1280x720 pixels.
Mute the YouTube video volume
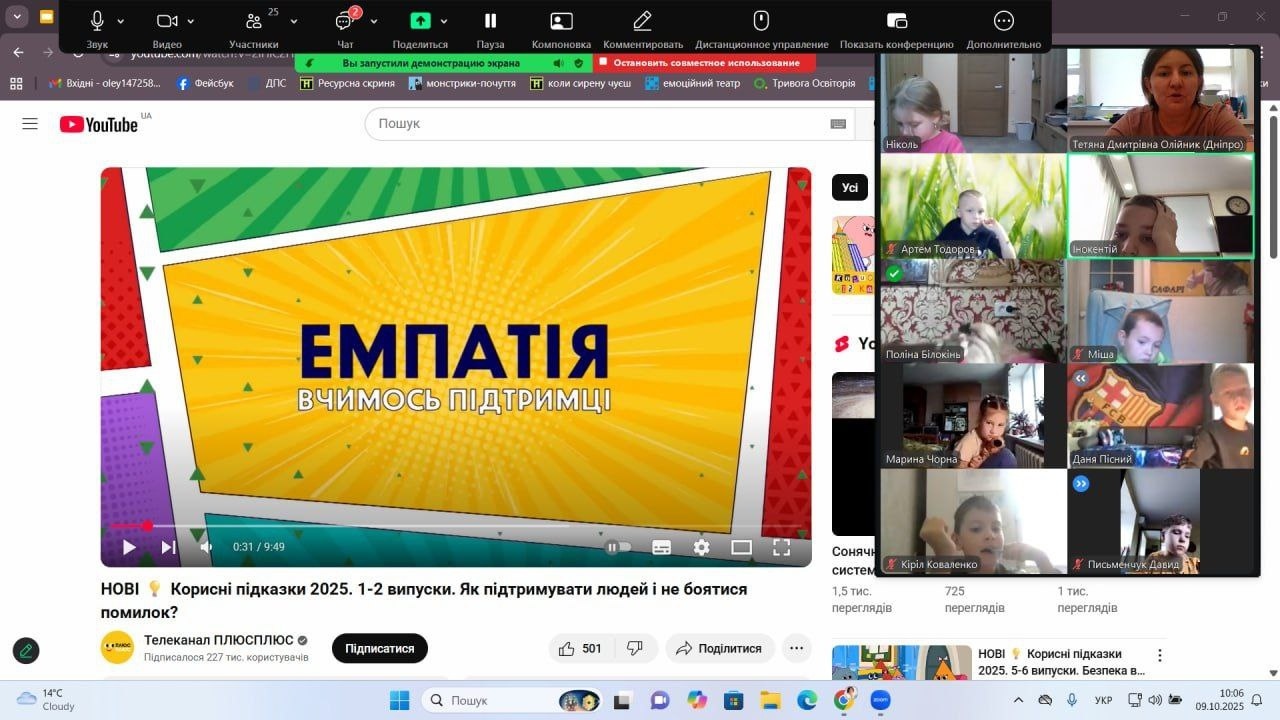click(206, 547)
